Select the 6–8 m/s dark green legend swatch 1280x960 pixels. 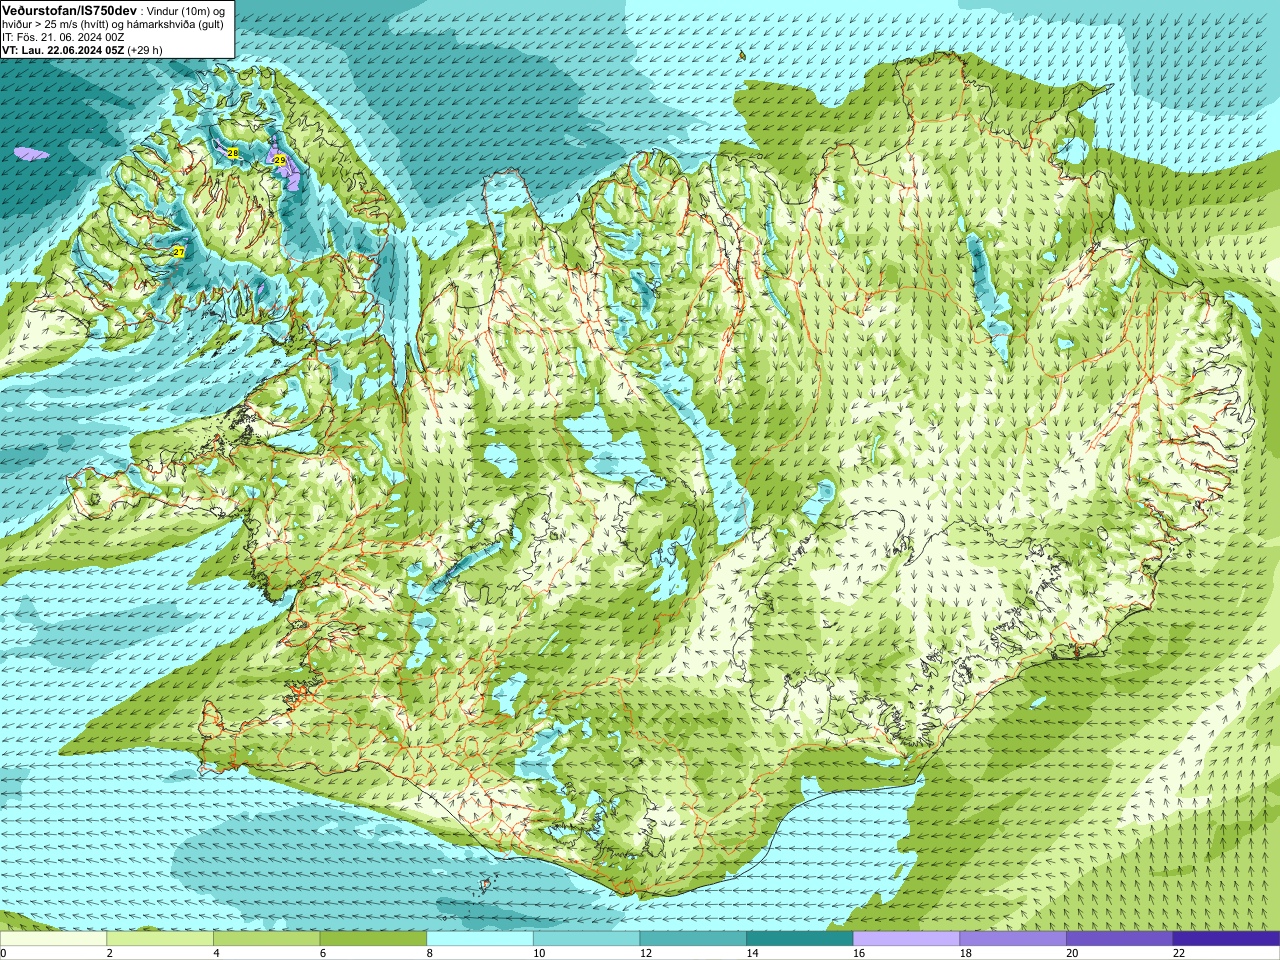click(373, 939)
